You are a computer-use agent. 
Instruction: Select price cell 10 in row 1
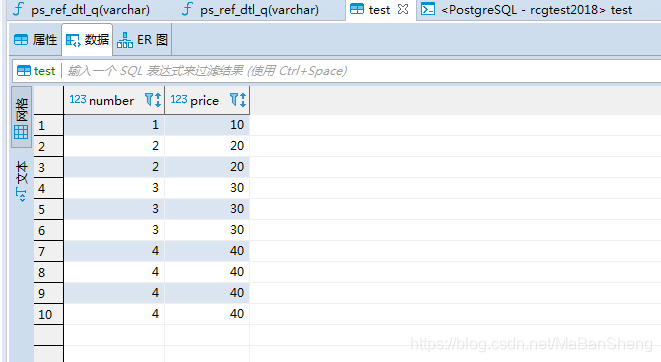[x=207, y=125]
